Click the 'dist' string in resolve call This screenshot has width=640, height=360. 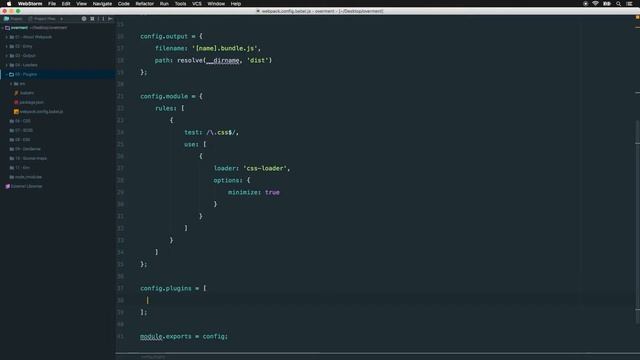(258, 60)
